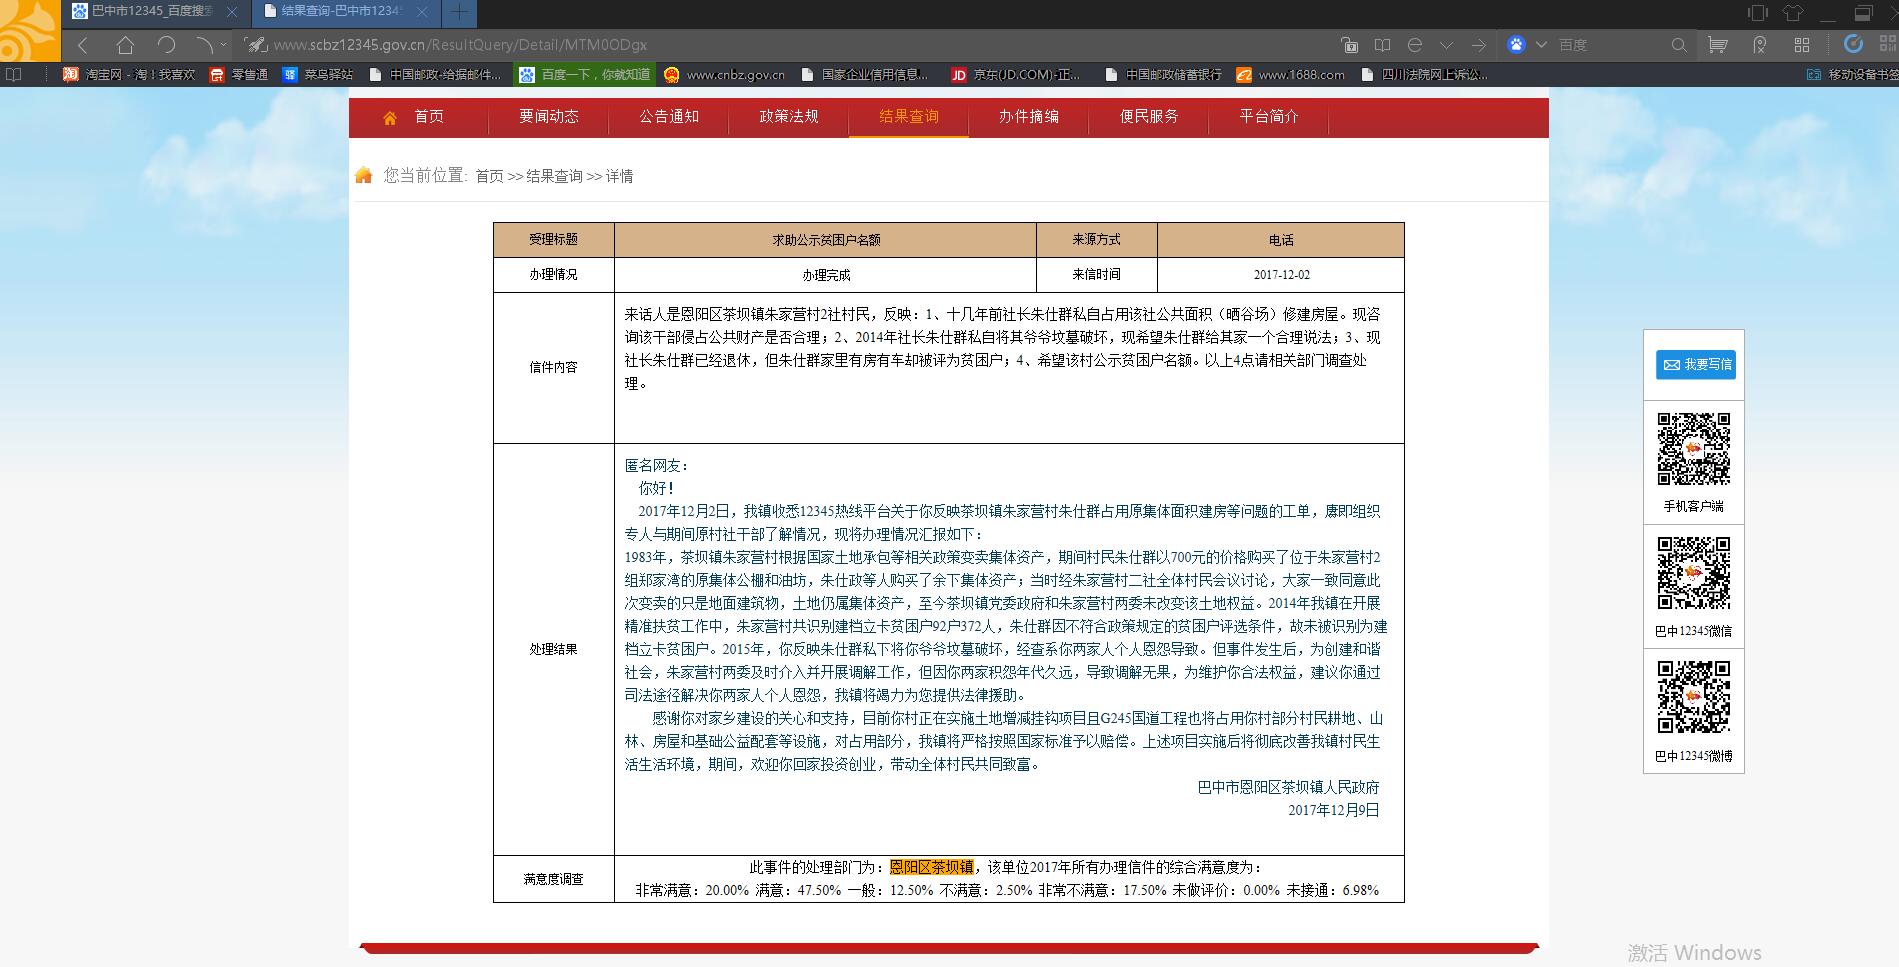Switch to the 巴中市12345_百度搜索 tab
Screen dimensions: 1899x967
click(152, 12)
